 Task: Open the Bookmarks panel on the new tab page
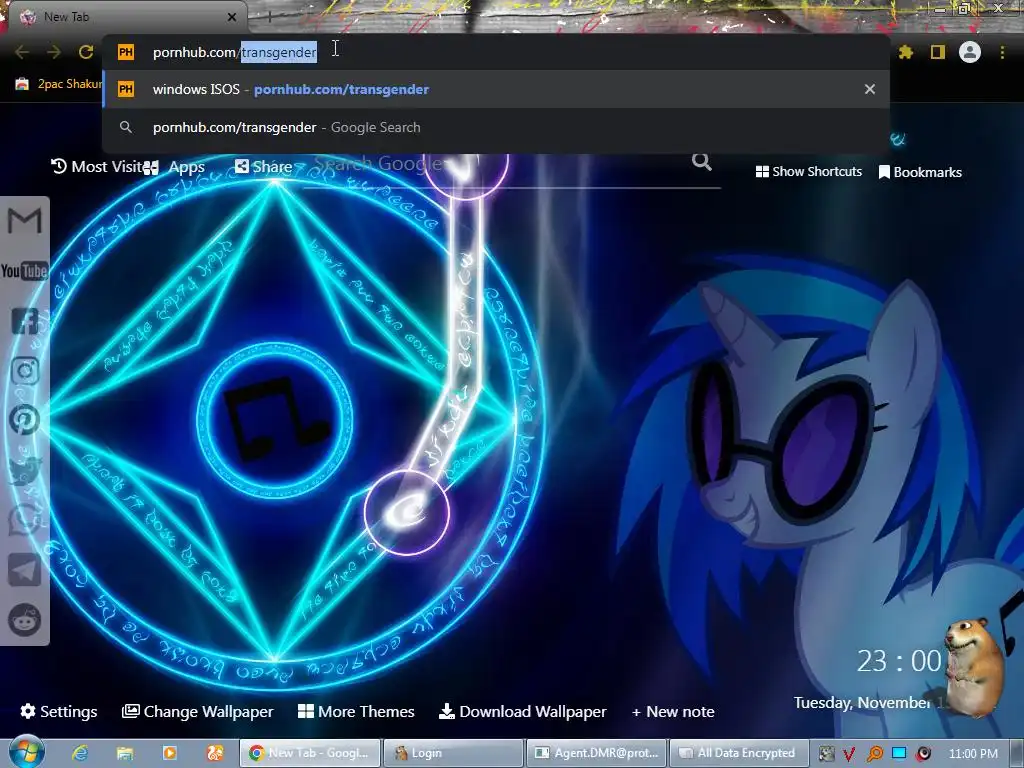(920, 172)
